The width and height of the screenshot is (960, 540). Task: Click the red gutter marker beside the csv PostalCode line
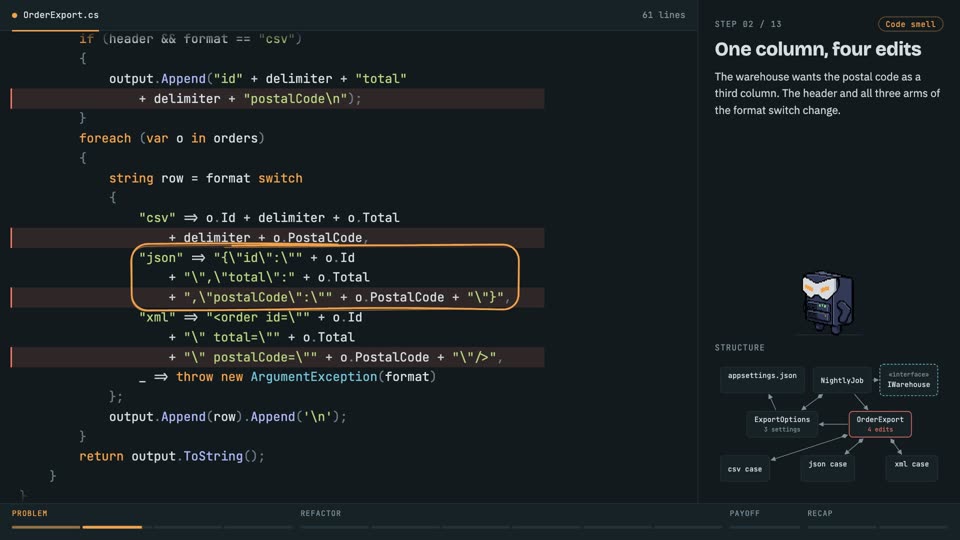11,238
